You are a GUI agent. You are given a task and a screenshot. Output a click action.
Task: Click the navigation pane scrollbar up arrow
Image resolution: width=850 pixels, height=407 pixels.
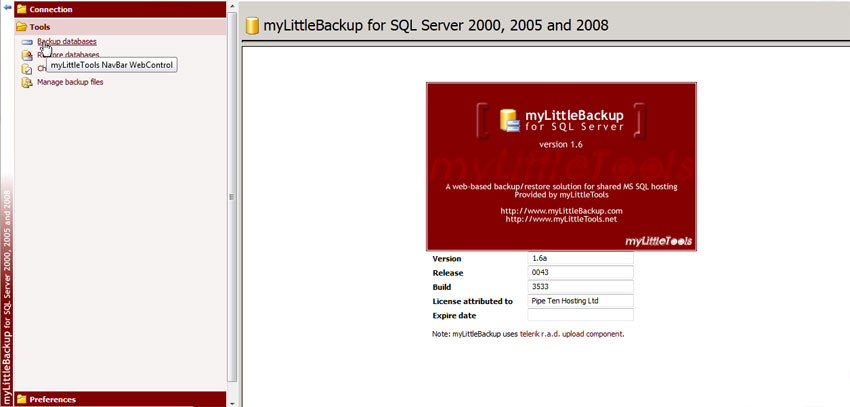[232, 5]
